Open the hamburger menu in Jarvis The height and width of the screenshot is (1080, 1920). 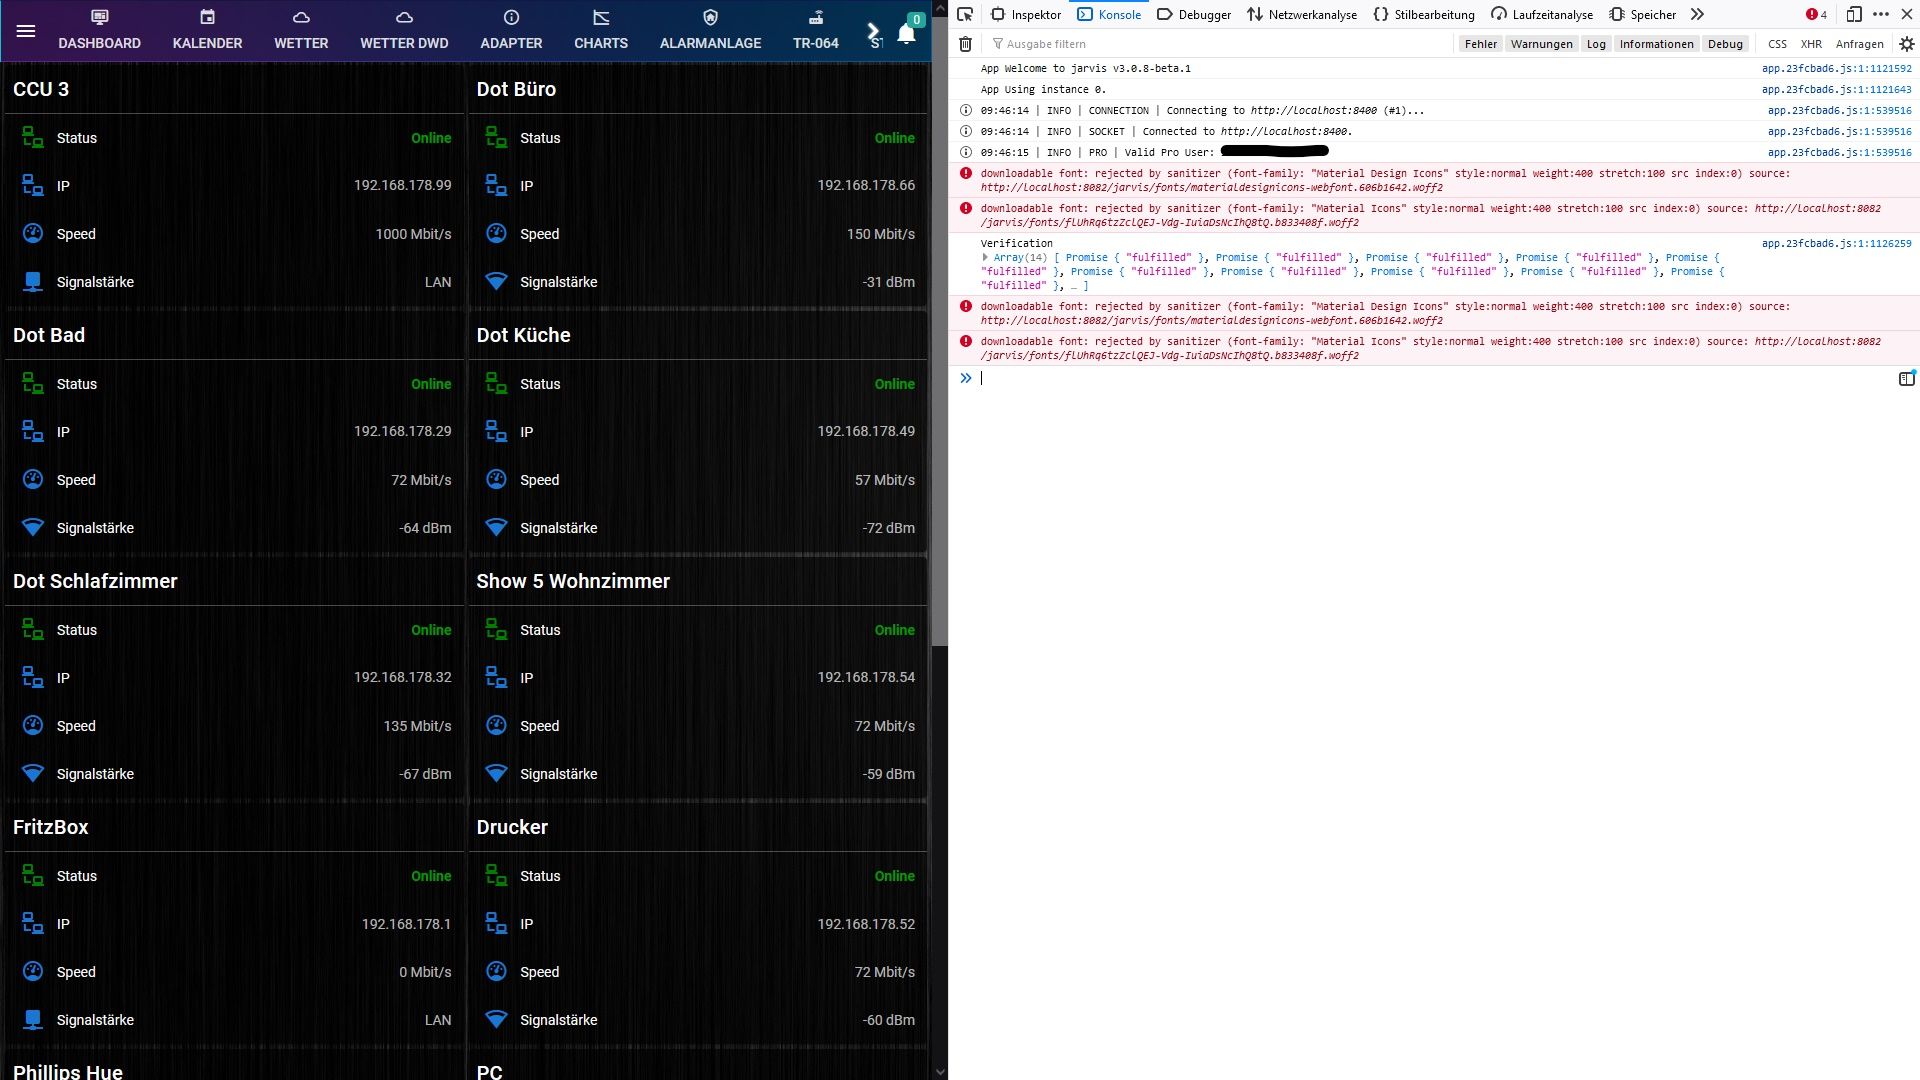[x=26, y=31]
